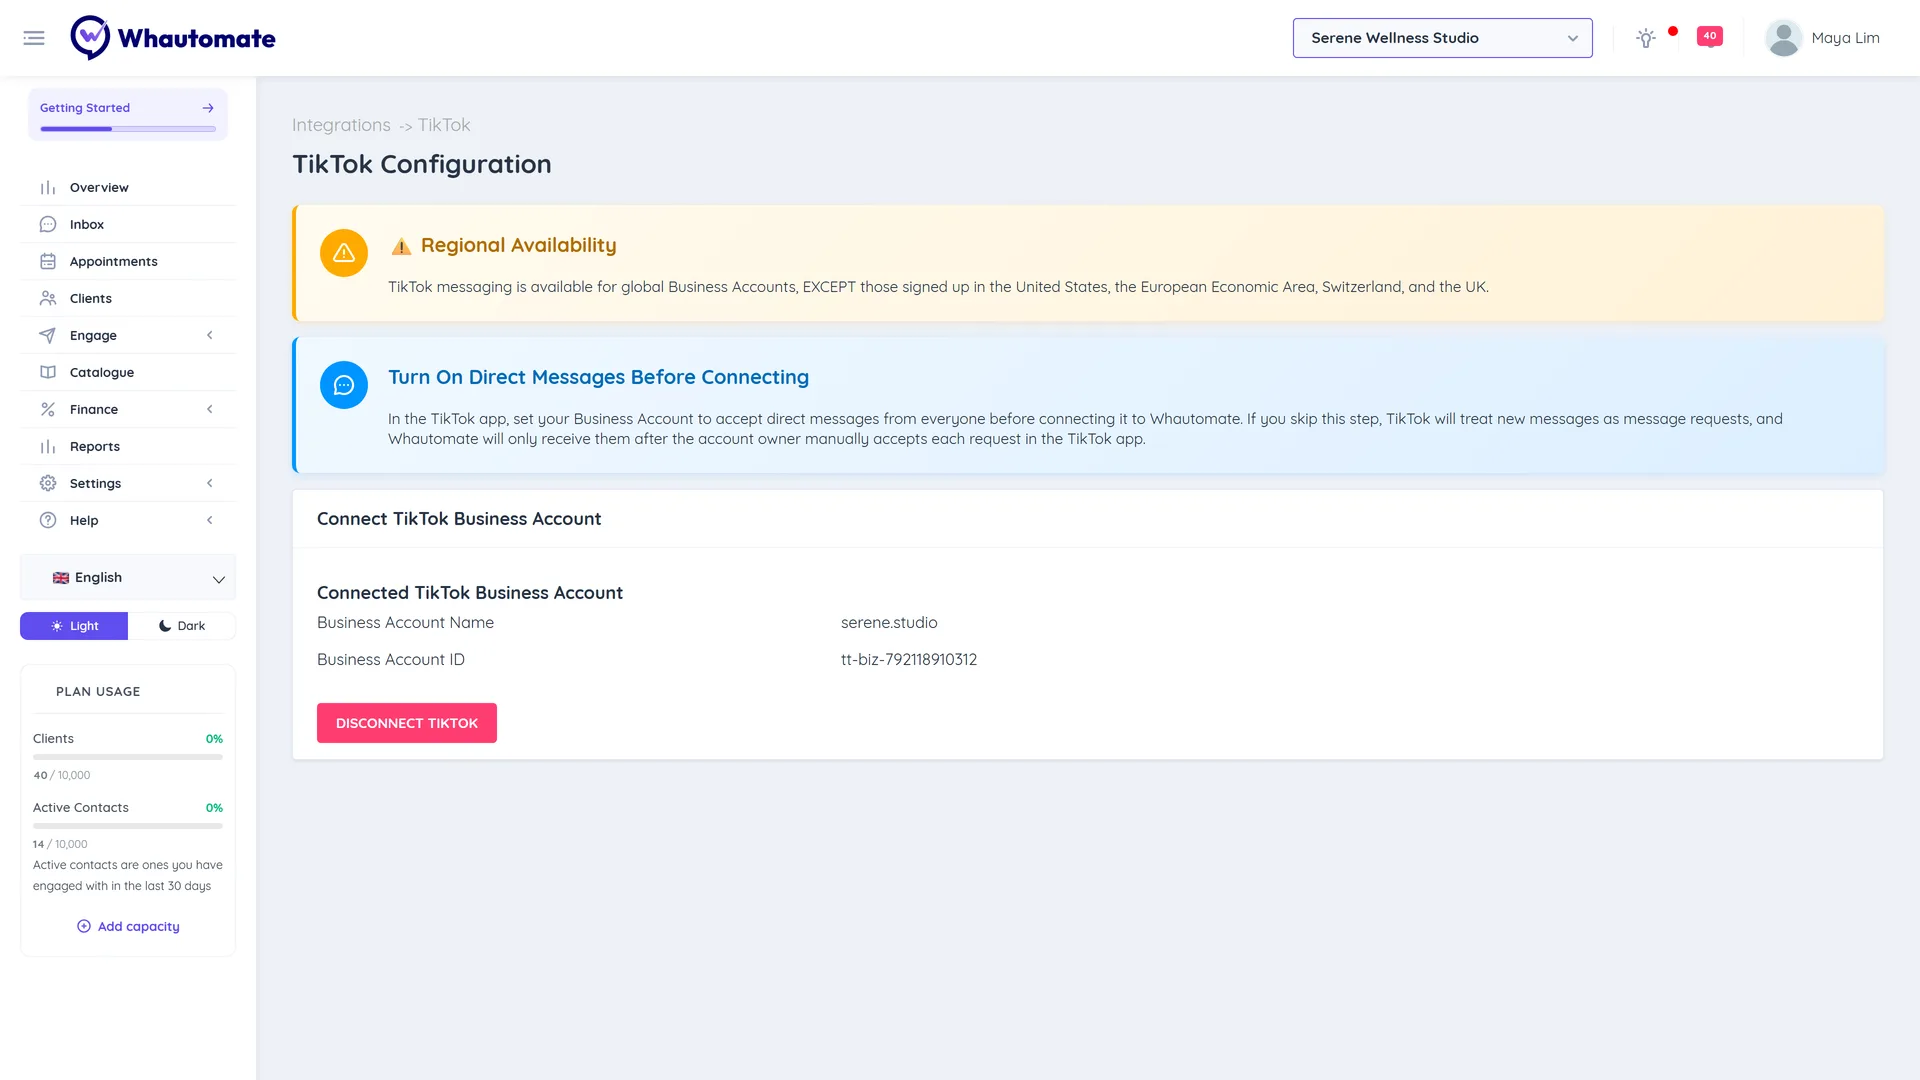Go to Overview in the sidebar
Screen dimensions: 1920x1080
128,188
